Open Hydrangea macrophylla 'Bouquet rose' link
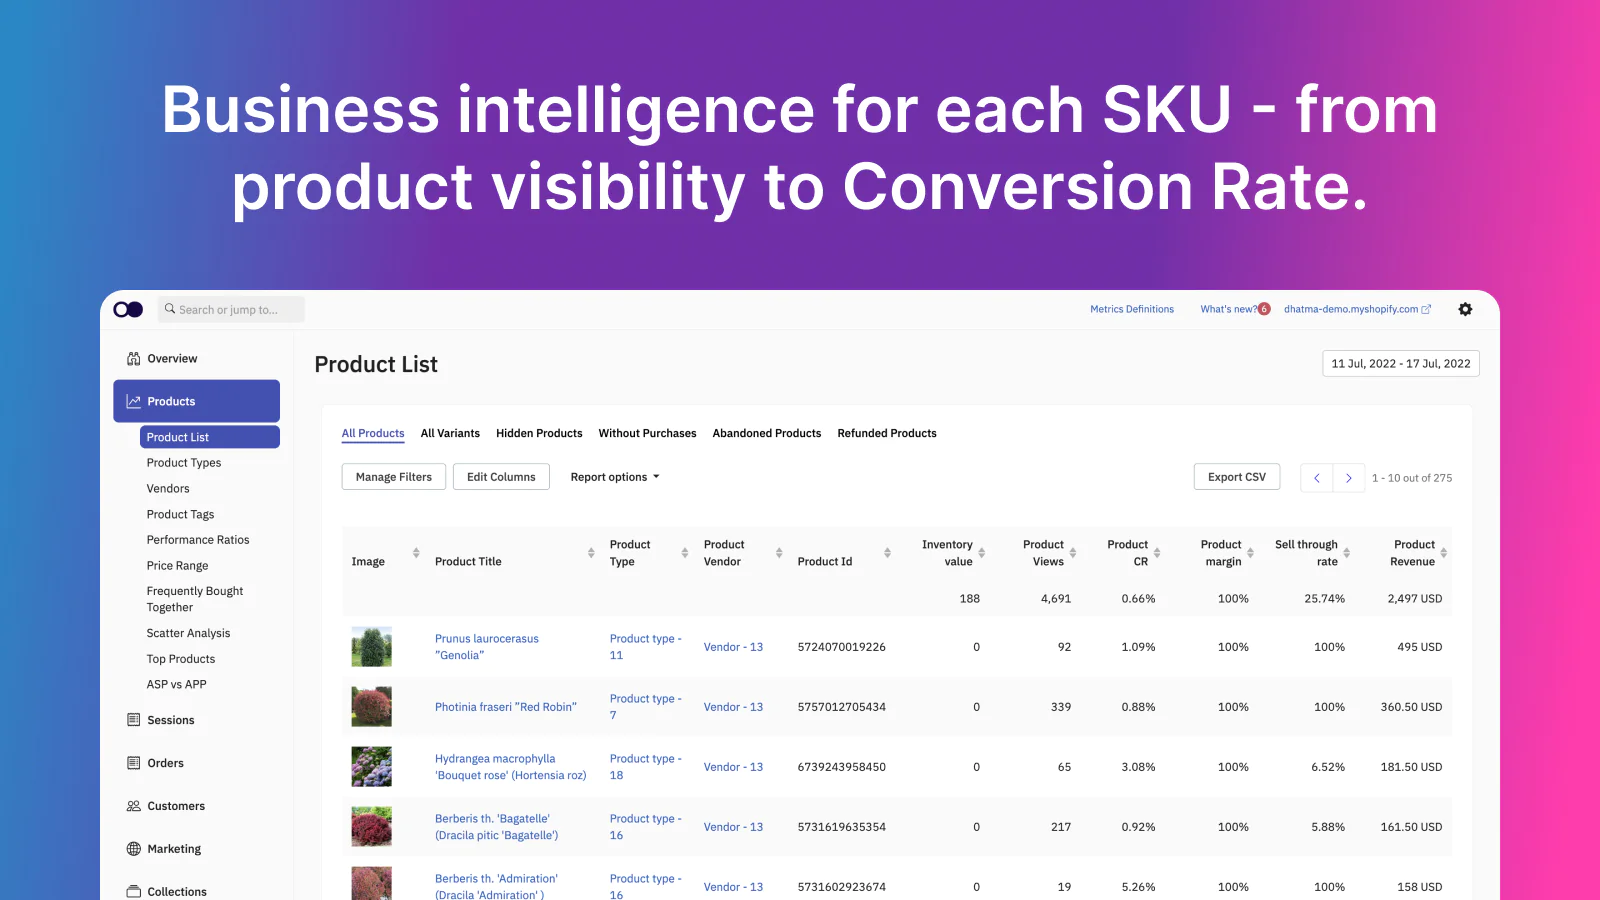 pos(511,767)
